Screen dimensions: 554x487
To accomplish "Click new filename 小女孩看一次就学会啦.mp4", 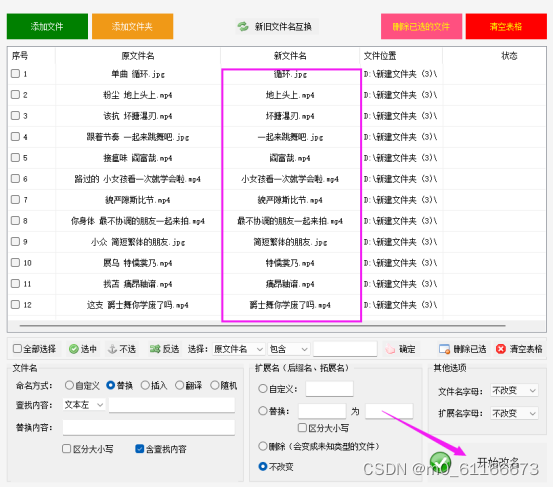I will tap(290, 179).
